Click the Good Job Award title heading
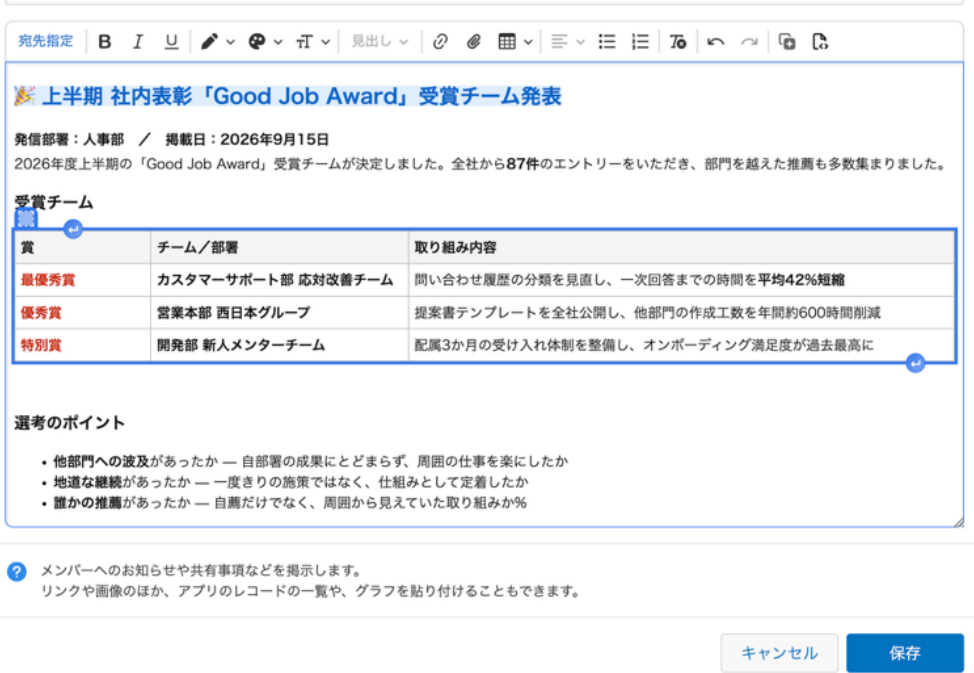The width and height of the screenshot is (974, 673). (x=288, y=96)
